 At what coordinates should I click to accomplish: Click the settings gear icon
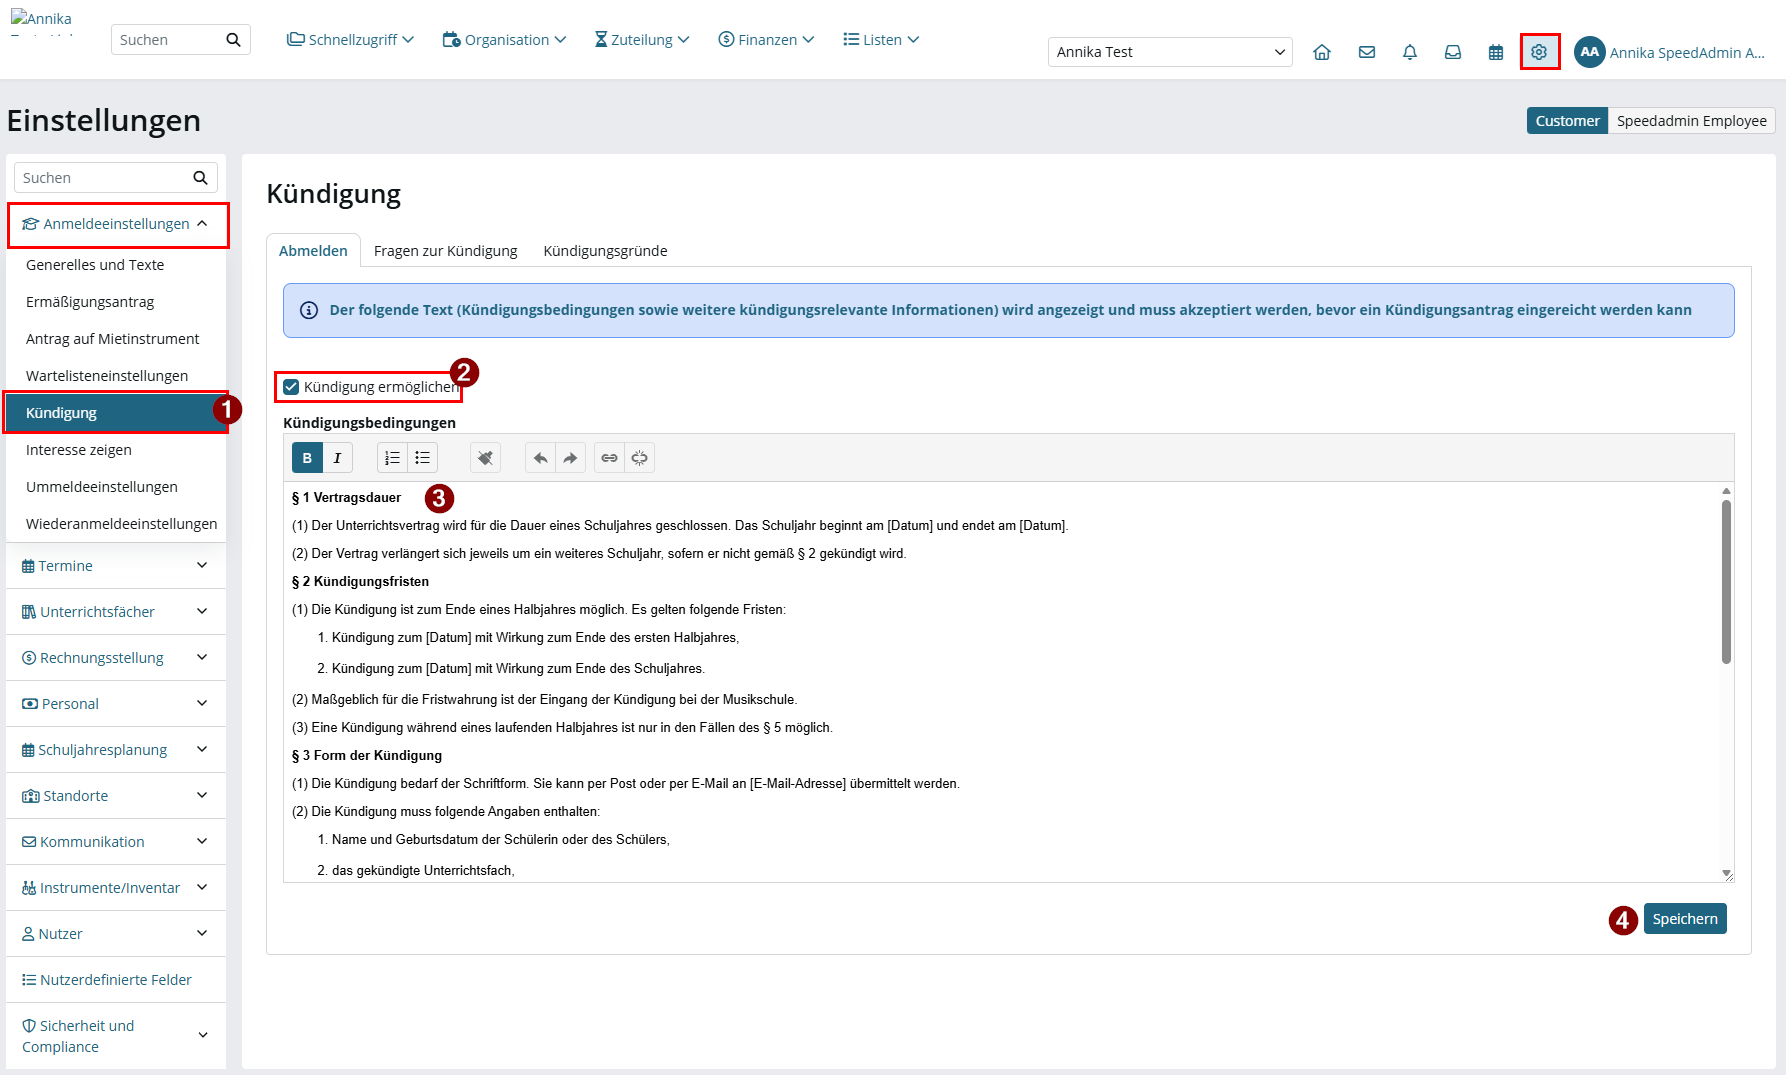pos(1539,52)
